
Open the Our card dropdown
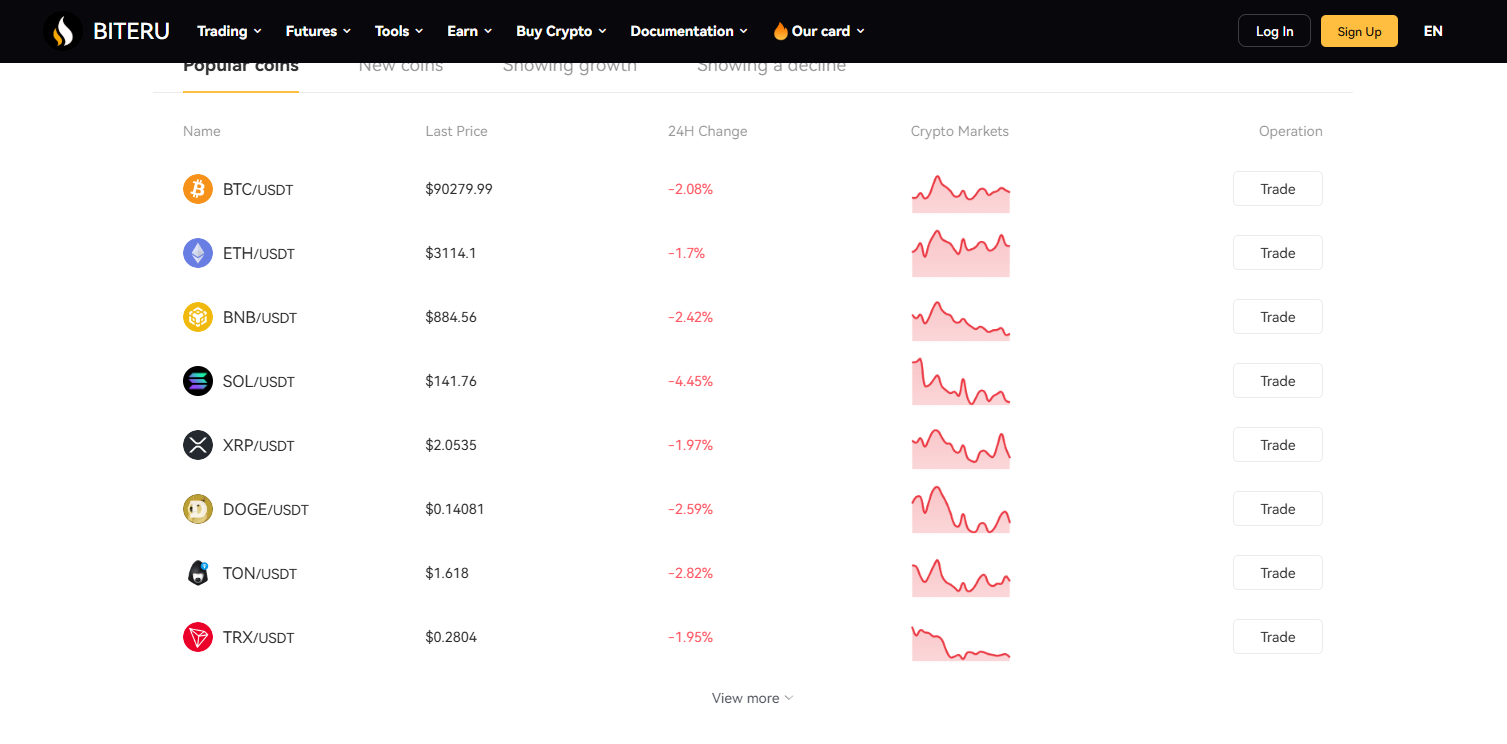(819, 31)
